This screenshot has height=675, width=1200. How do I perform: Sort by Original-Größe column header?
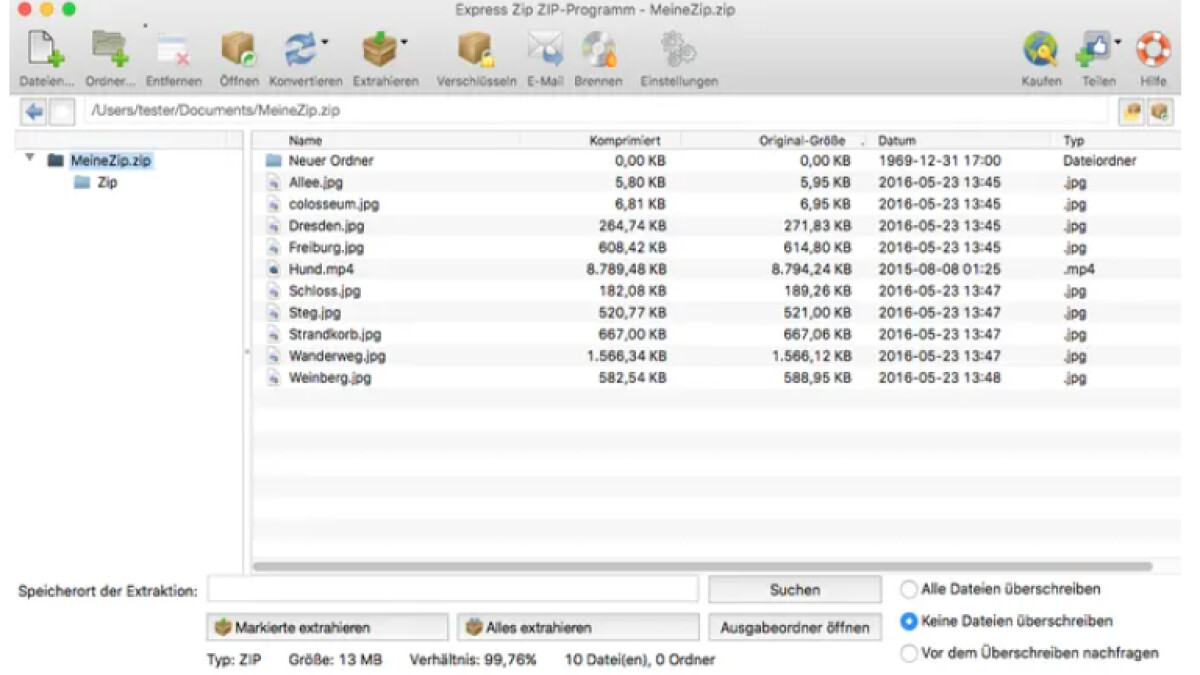pos(802,141)
